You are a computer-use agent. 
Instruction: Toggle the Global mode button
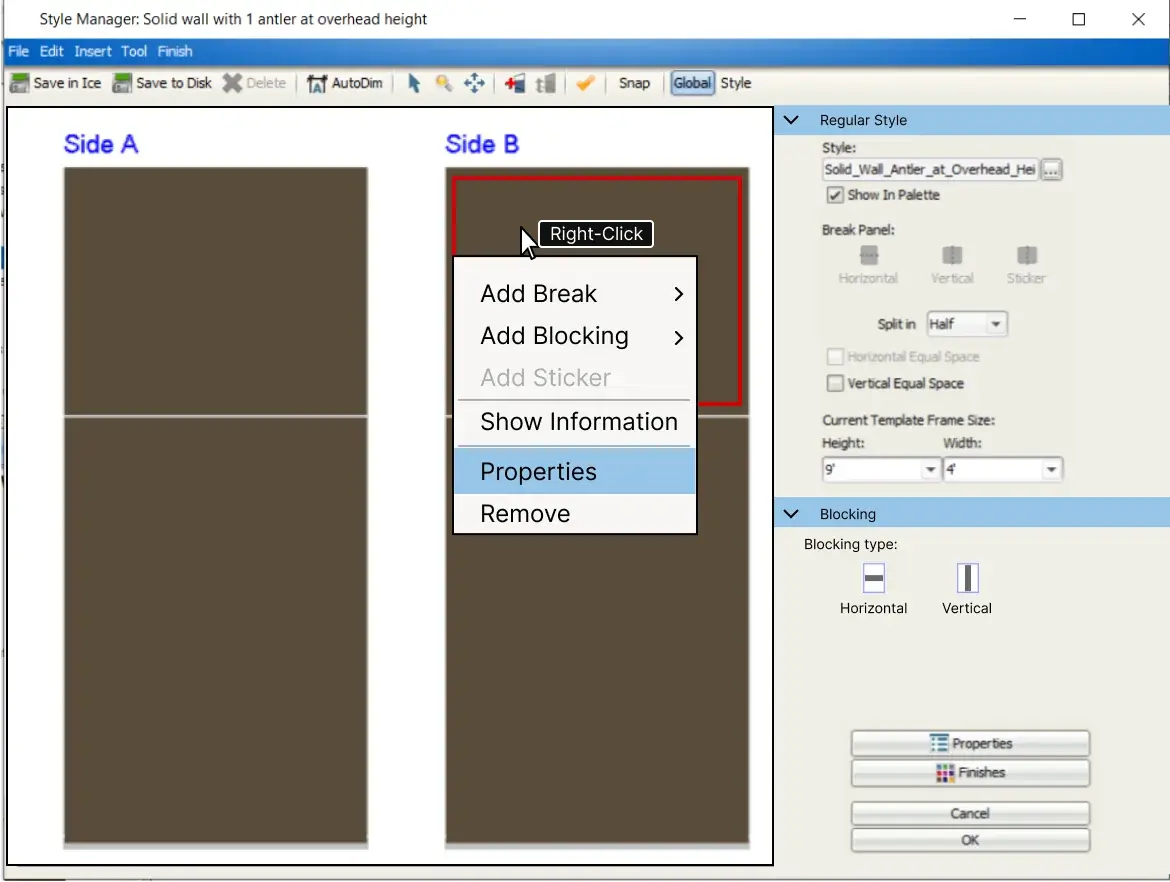[x=692, y=83]
